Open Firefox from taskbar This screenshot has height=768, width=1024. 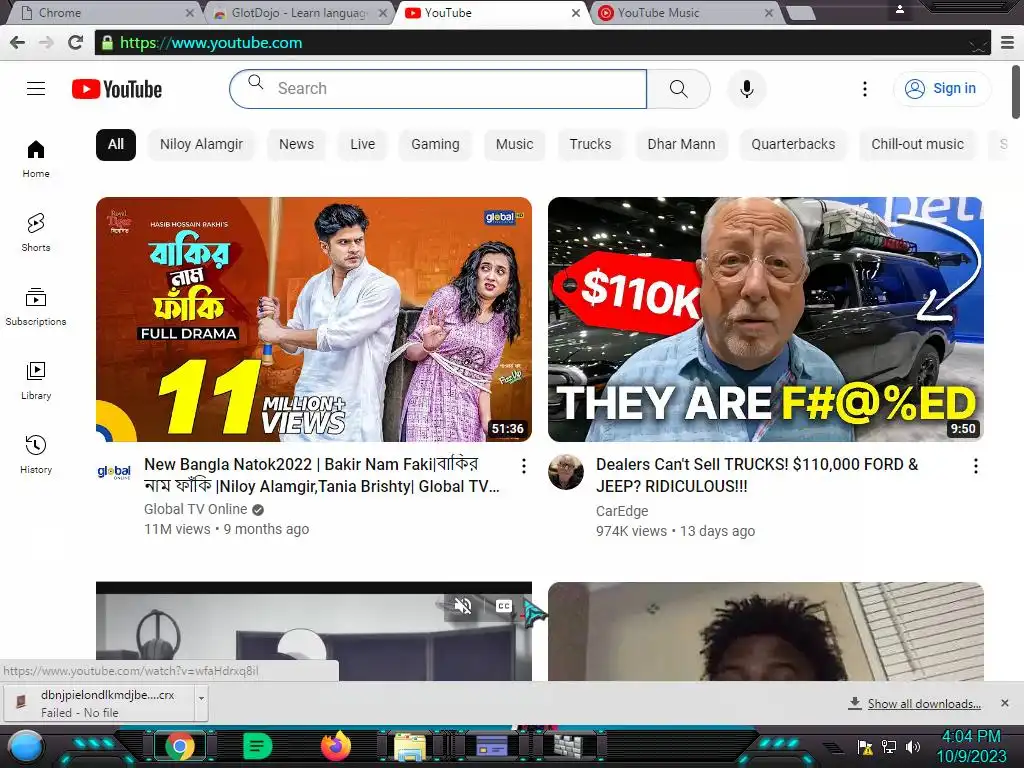click(335, 746)
